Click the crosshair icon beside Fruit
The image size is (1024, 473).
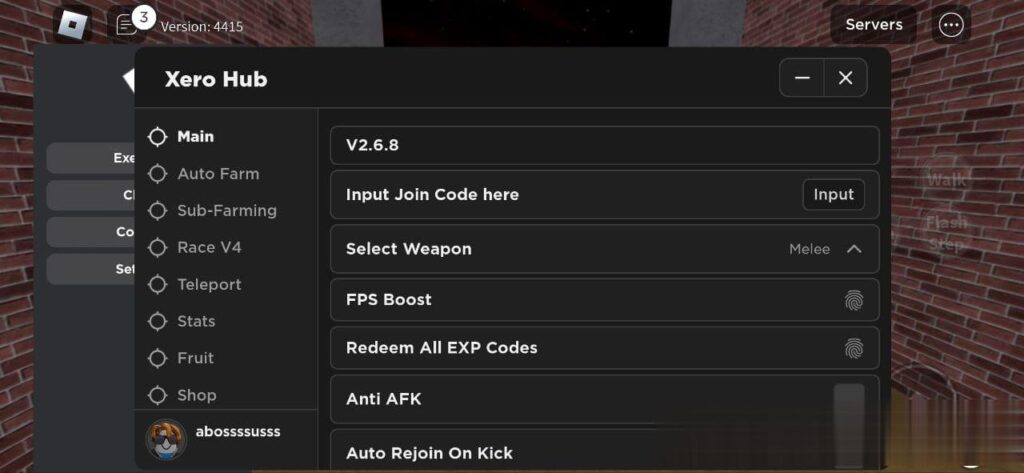point(157,358)
